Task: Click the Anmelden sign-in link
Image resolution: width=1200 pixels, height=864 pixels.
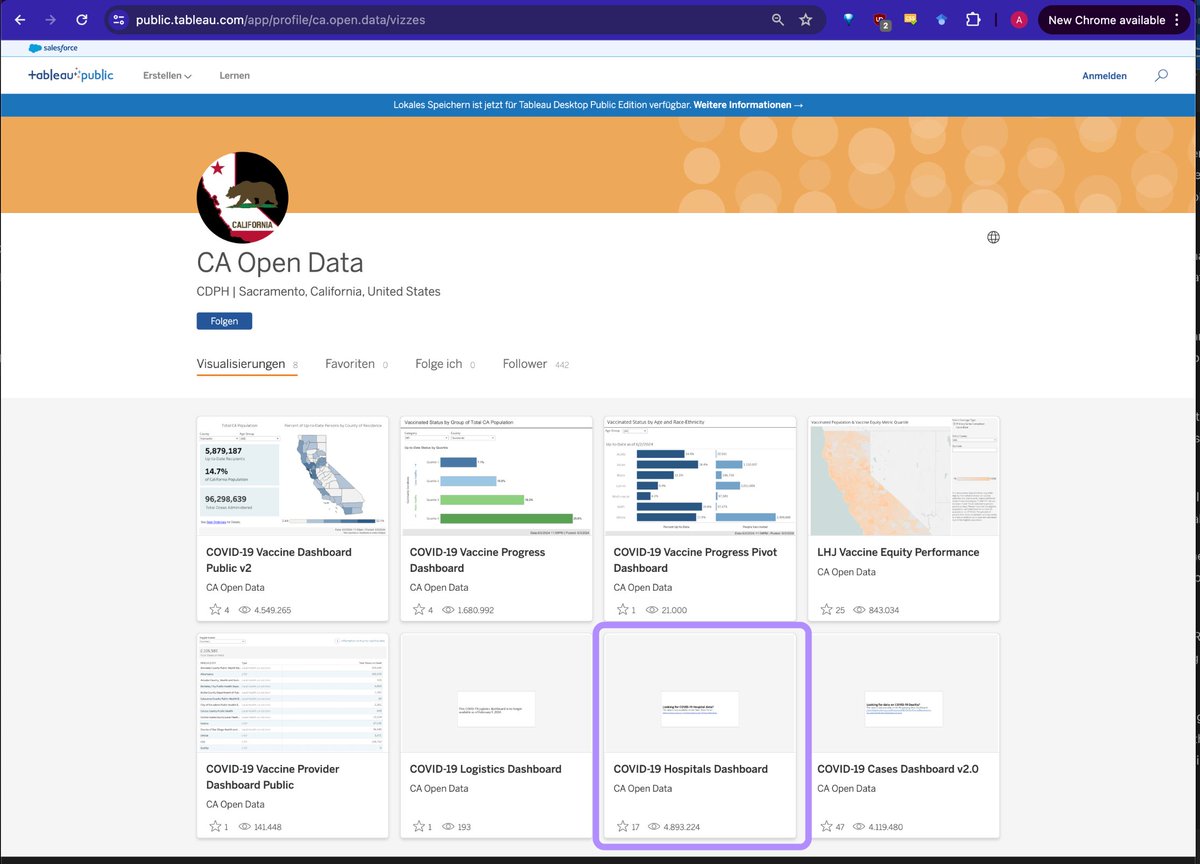Action: pos(1104,76)
